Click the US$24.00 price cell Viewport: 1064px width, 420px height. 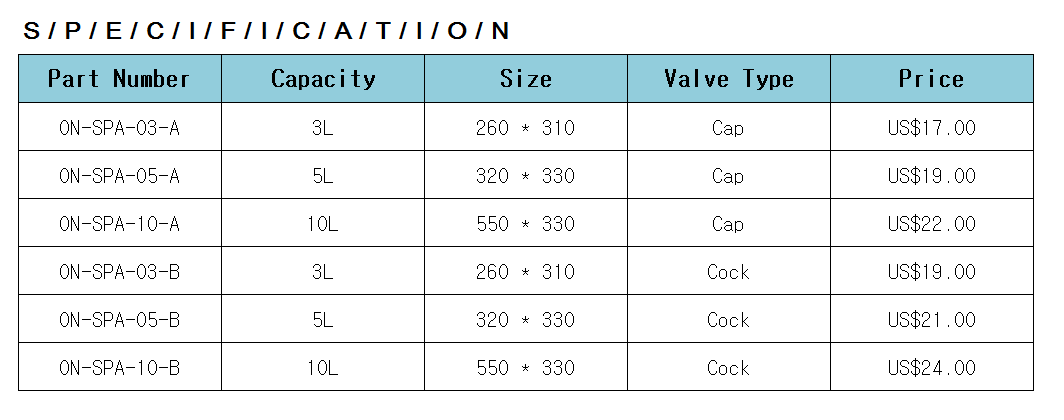click(931, 368)
